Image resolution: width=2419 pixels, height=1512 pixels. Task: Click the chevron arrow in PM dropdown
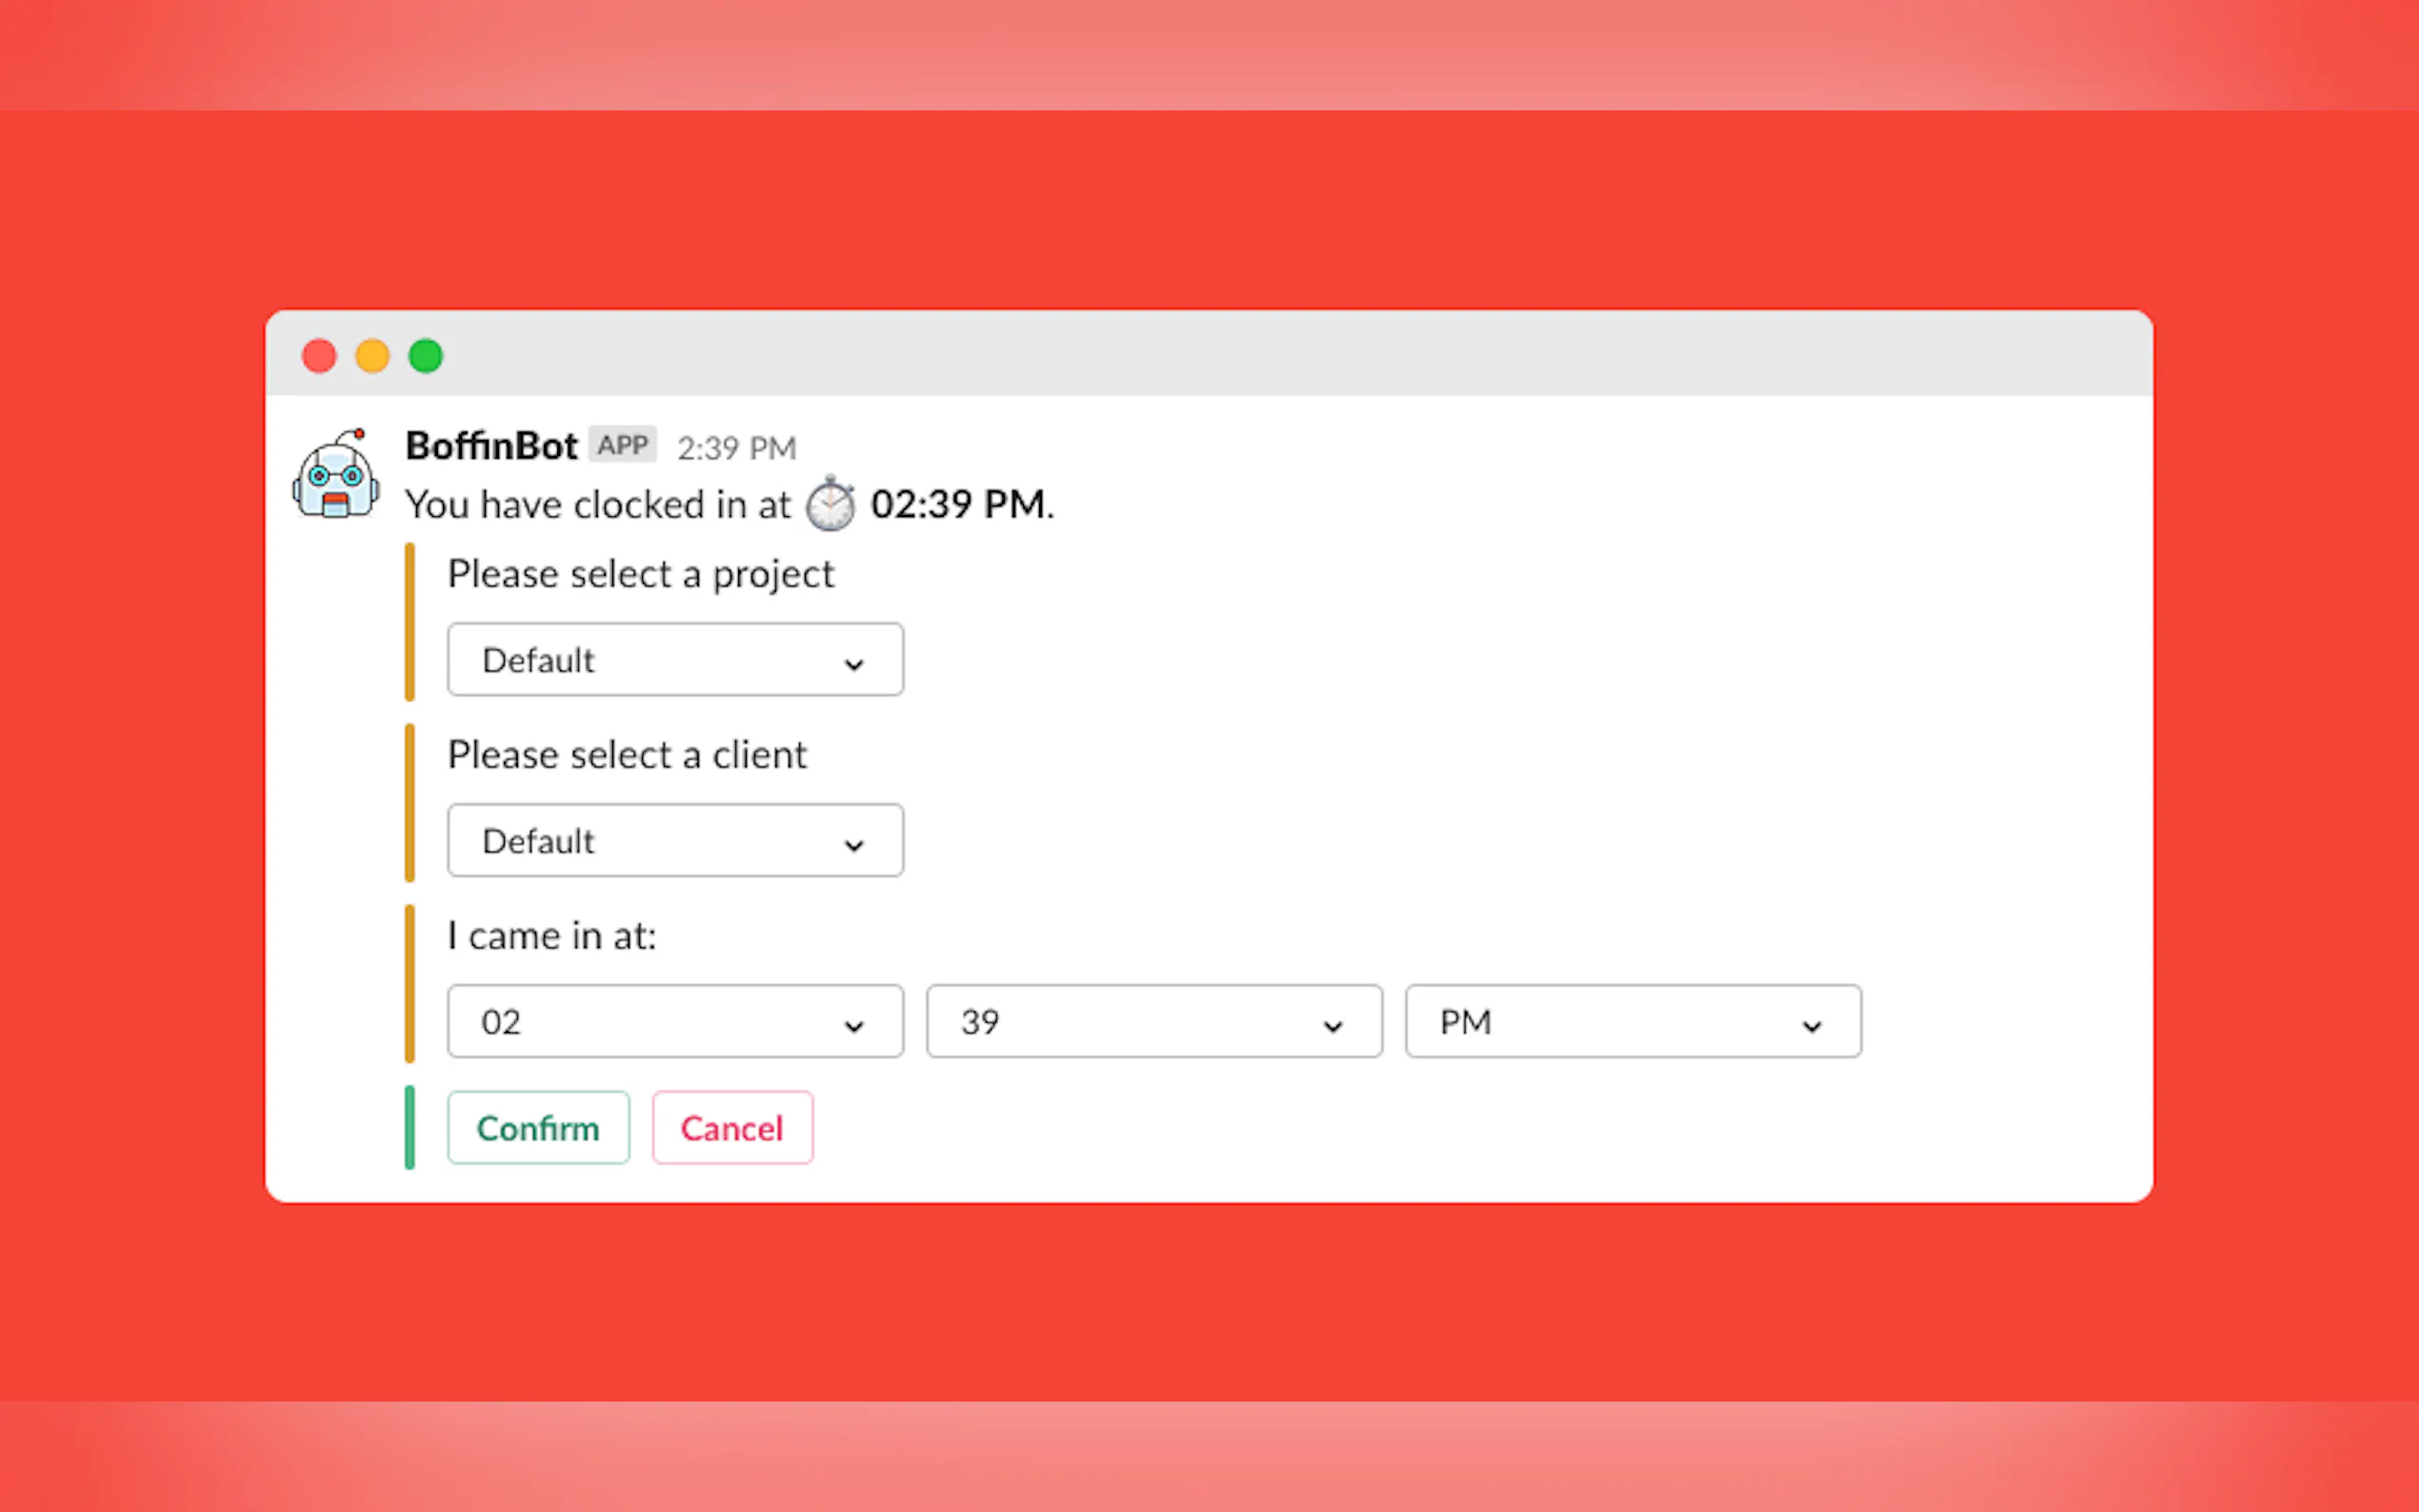(1811, 1026)
